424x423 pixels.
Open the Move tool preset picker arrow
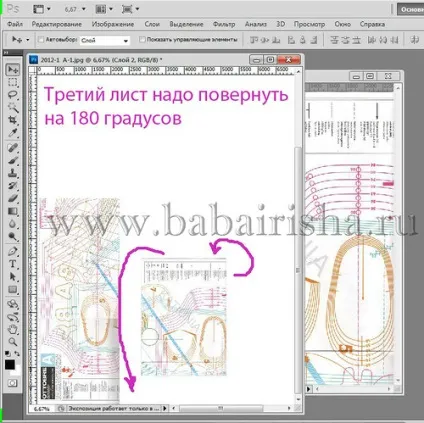(28, 40)
